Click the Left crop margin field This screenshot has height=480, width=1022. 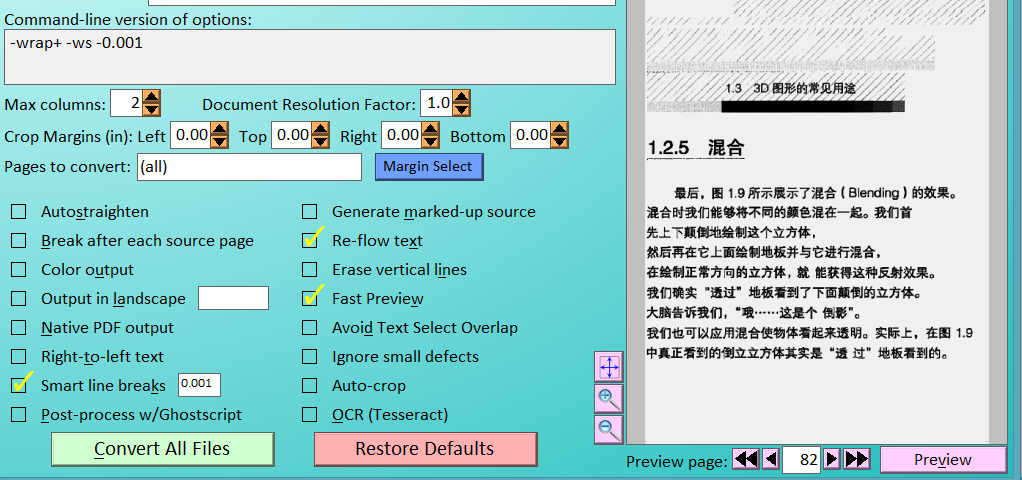tap(191, 135)
